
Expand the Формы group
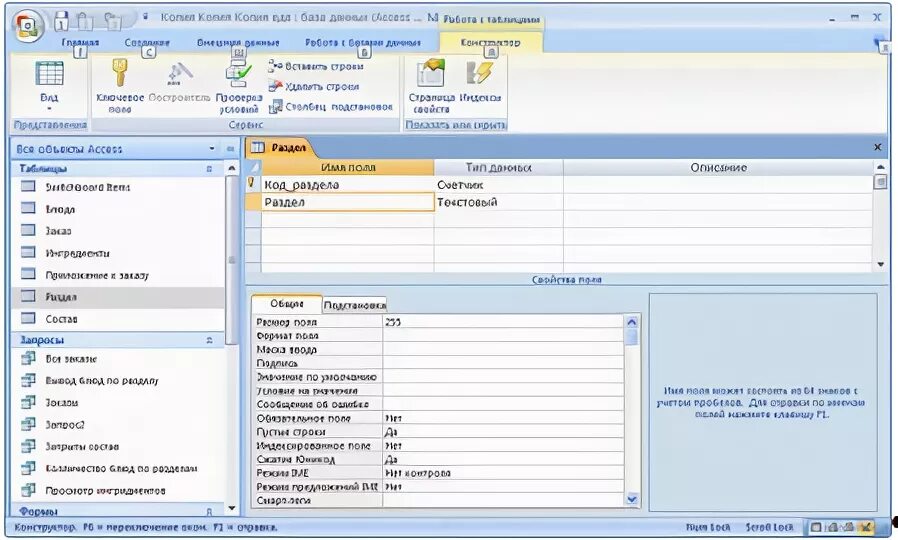coord(209,511)
